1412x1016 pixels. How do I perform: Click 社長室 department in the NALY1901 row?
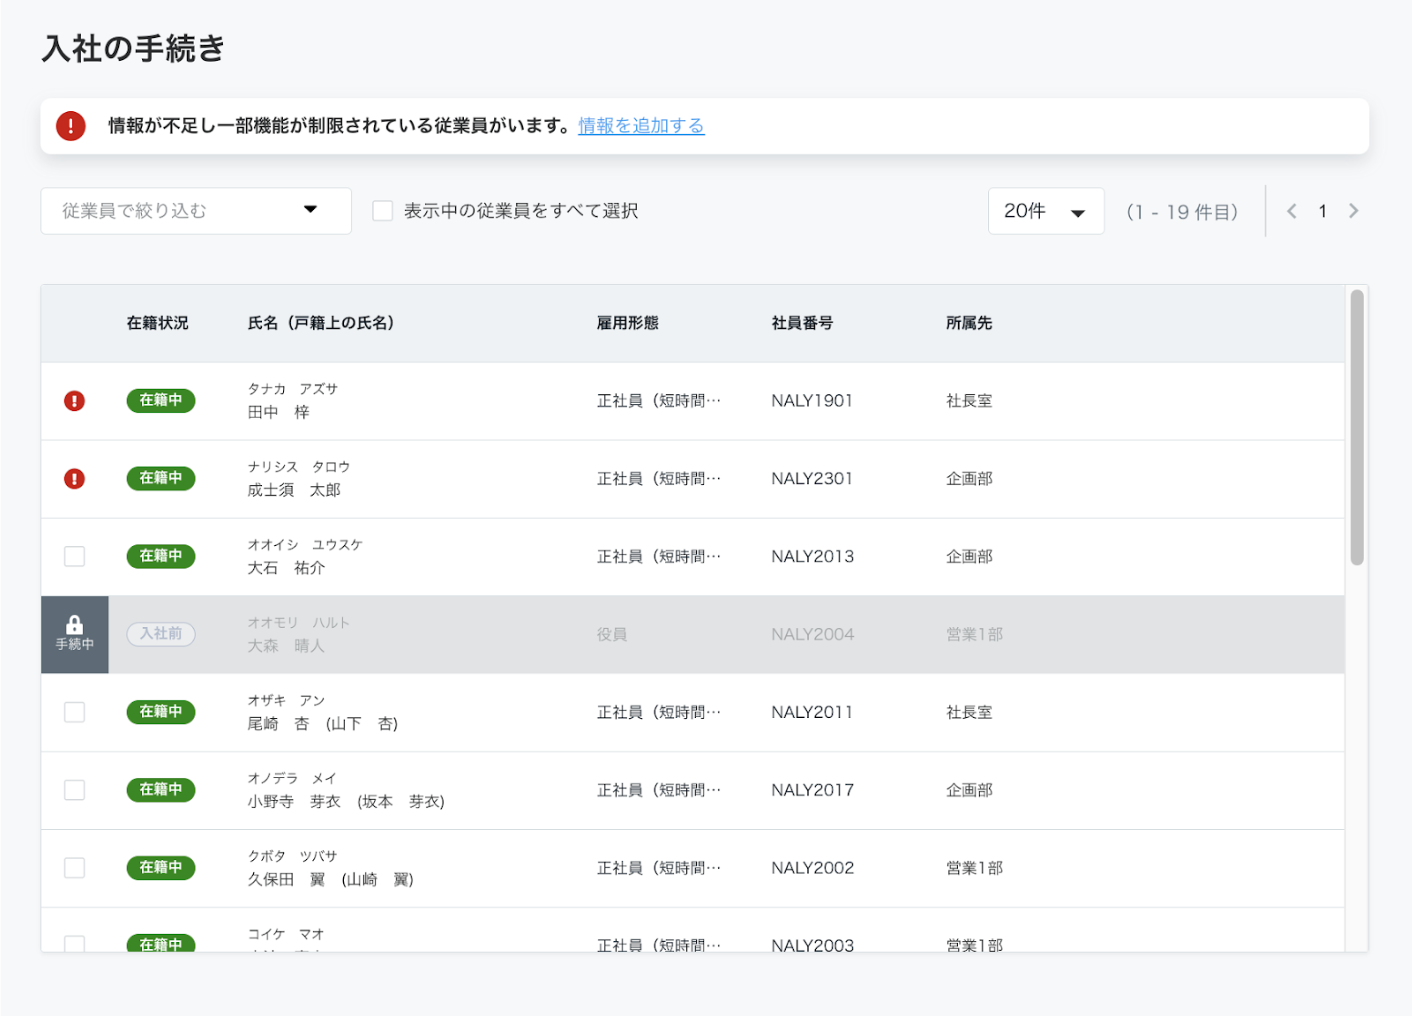click(x=969, y=401)
